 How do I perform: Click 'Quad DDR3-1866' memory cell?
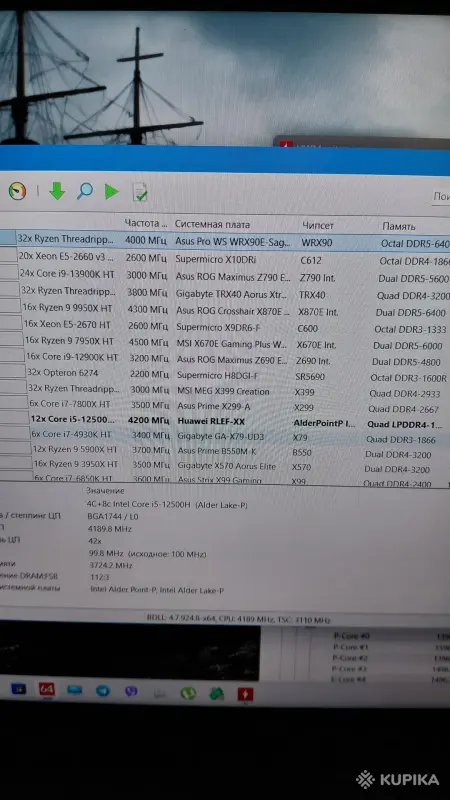401,439
